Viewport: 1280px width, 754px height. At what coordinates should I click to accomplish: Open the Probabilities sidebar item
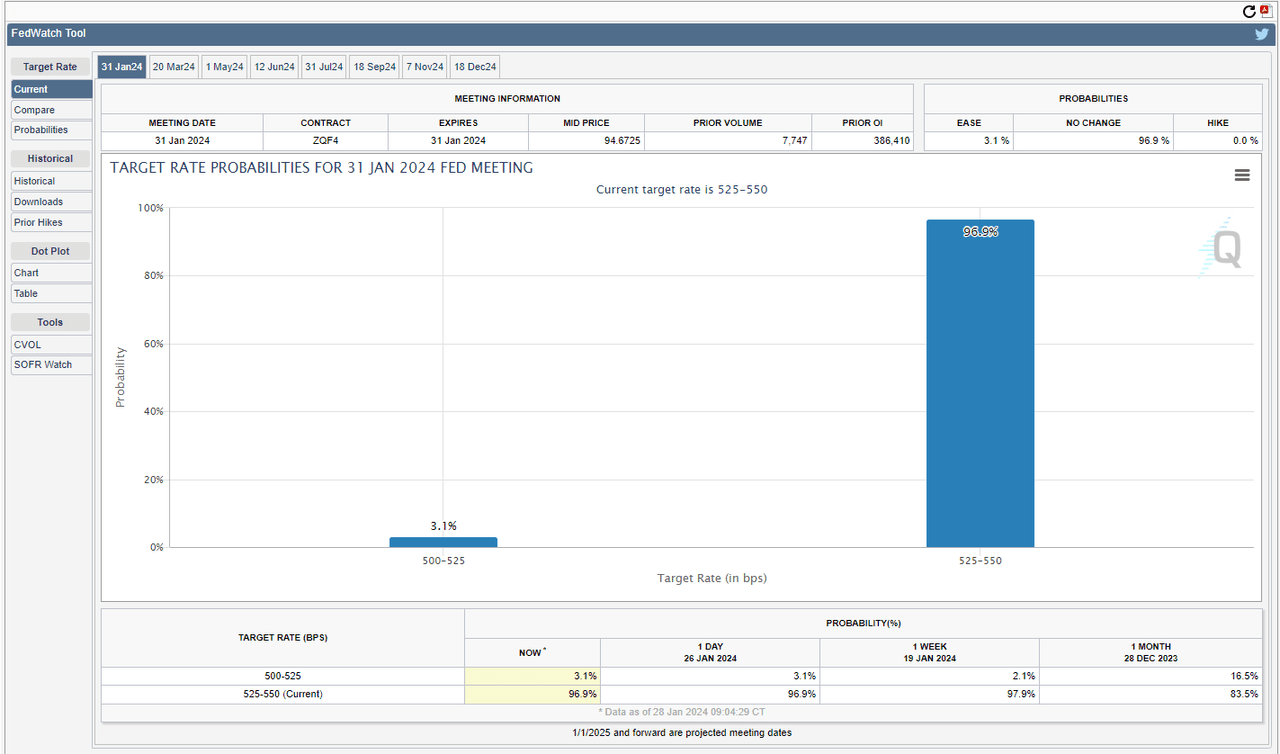click(51, 130)
